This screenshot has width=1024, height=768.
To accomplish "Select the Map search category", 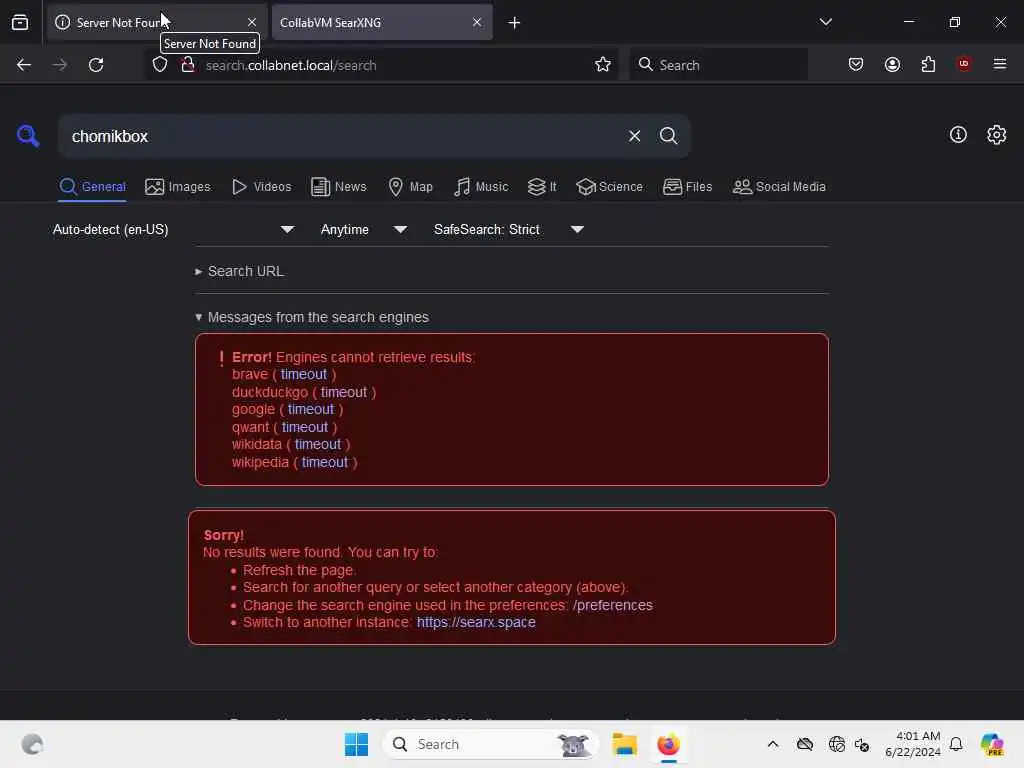I will coord(410,187).
